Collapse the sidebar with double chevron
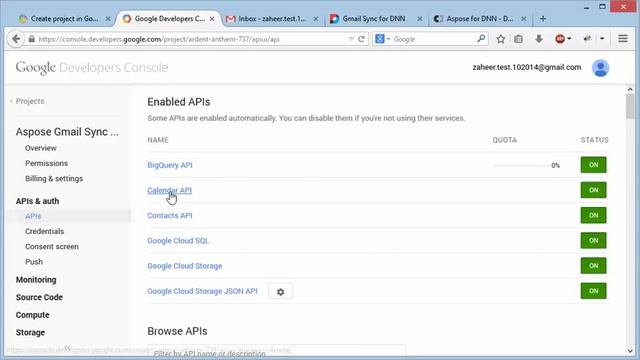 tap(67, 348)
